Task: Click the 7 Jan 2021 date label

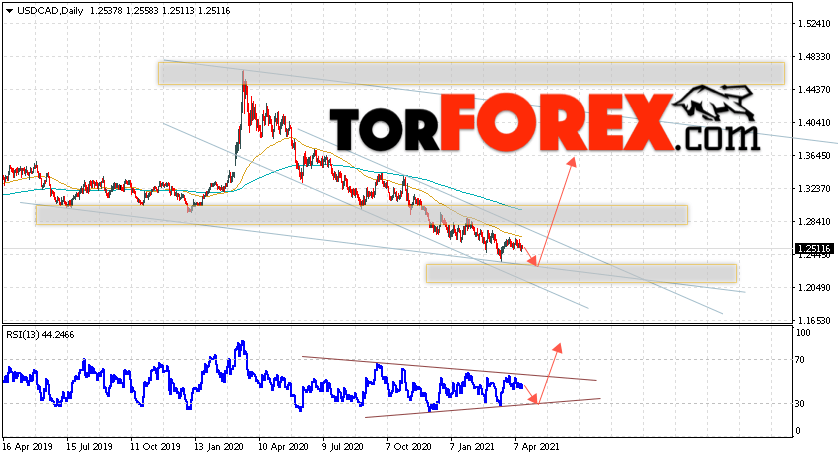Action: 472,447
